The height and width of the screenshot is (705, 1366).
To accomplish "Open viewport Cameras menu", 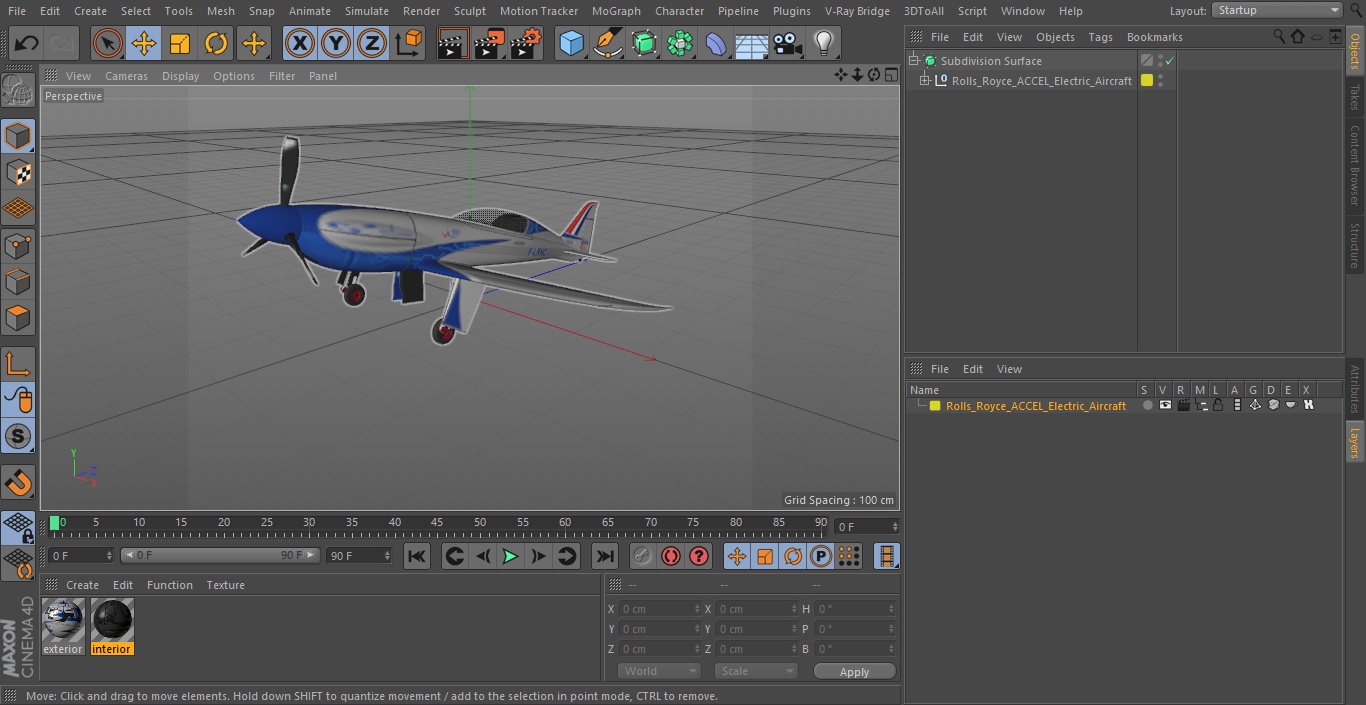I will [x=126, y=76].
